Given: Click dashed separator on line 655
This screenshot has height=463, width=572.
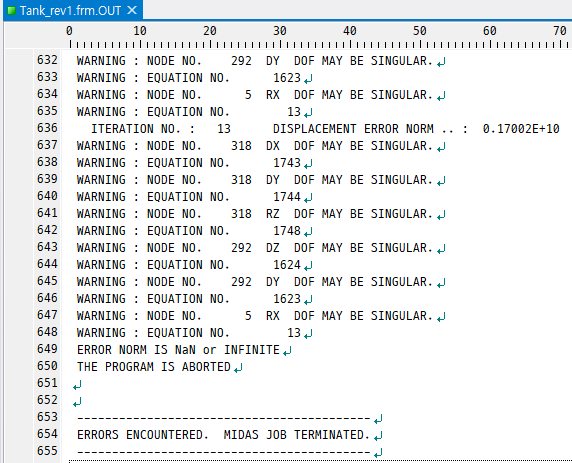Looking at the screenshot, I should 224,452.
